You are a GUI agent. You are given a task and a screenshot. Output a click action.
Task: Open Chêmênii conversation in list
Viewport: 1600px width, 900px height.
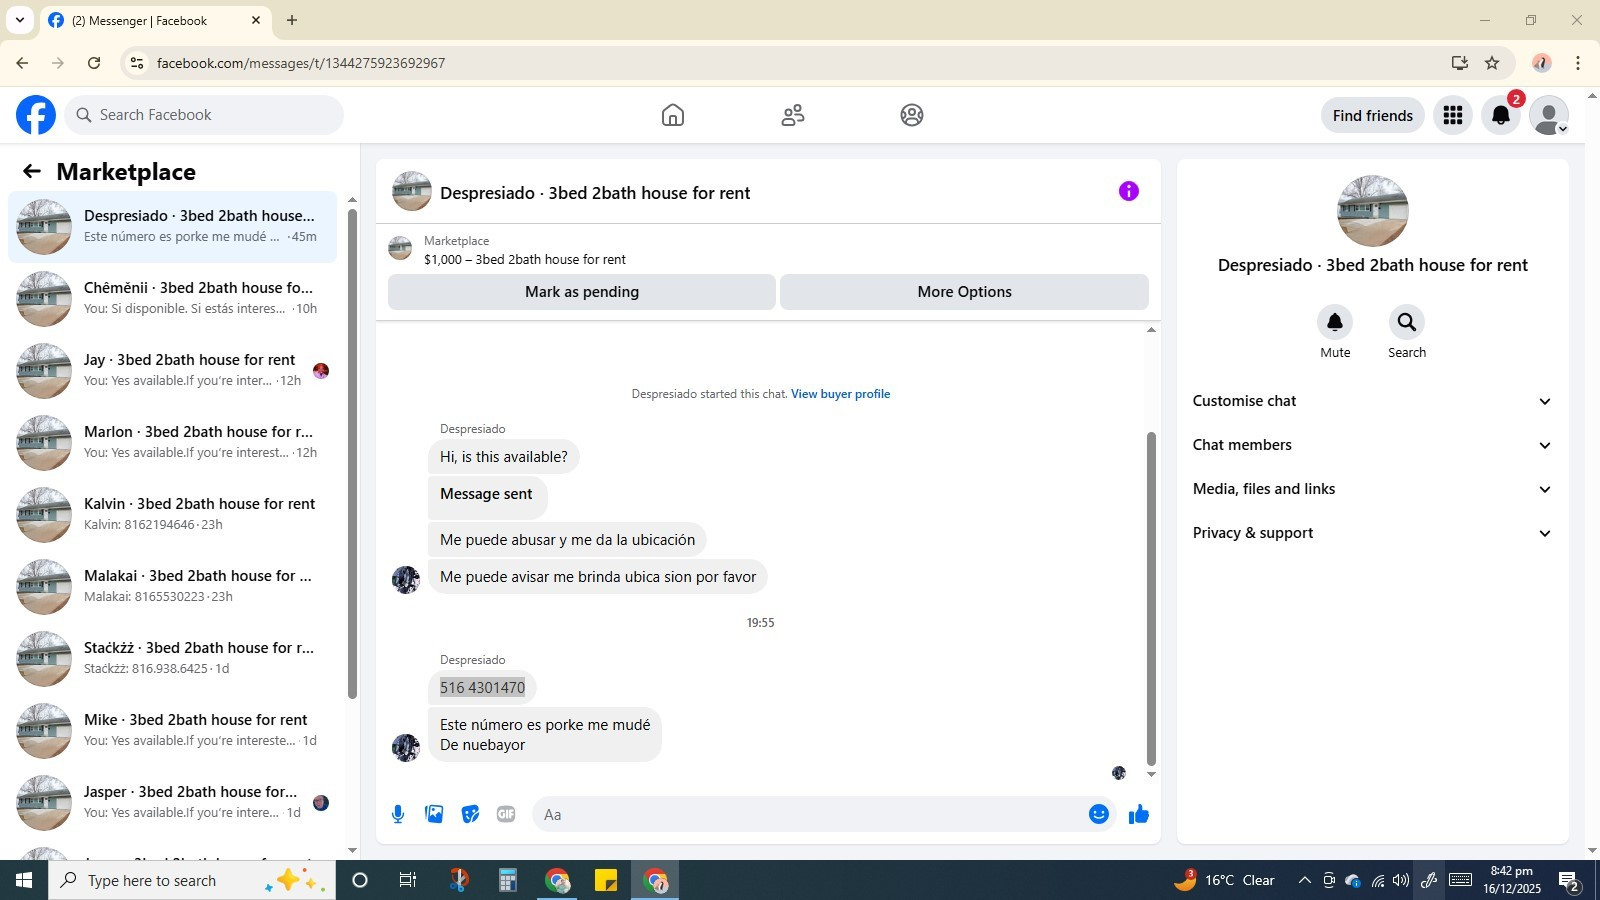172,298
